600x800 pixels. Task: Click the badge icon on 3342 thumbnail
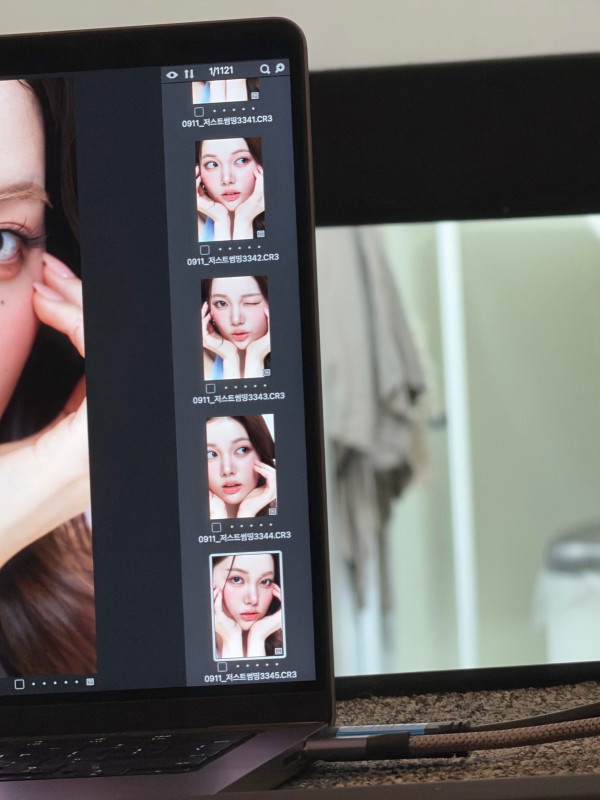[261, 234]
